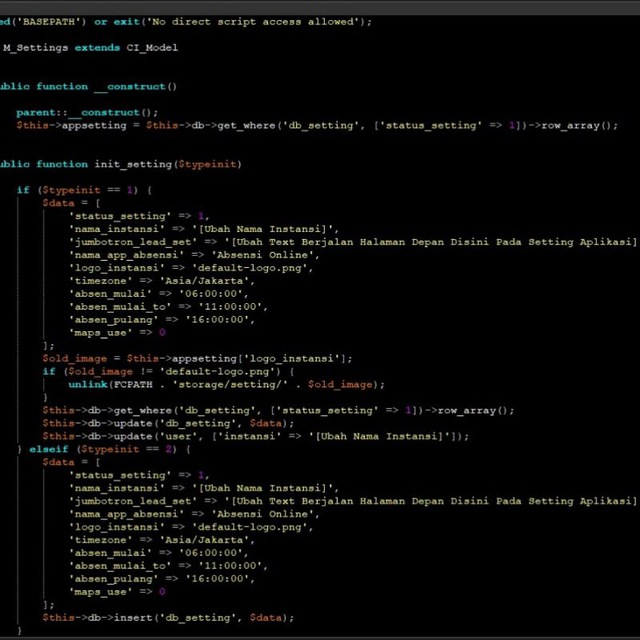640x640 pixels.
Task: Click the insert('db_setting' statement
Action: pyautogui.click(x=168, y=618)
